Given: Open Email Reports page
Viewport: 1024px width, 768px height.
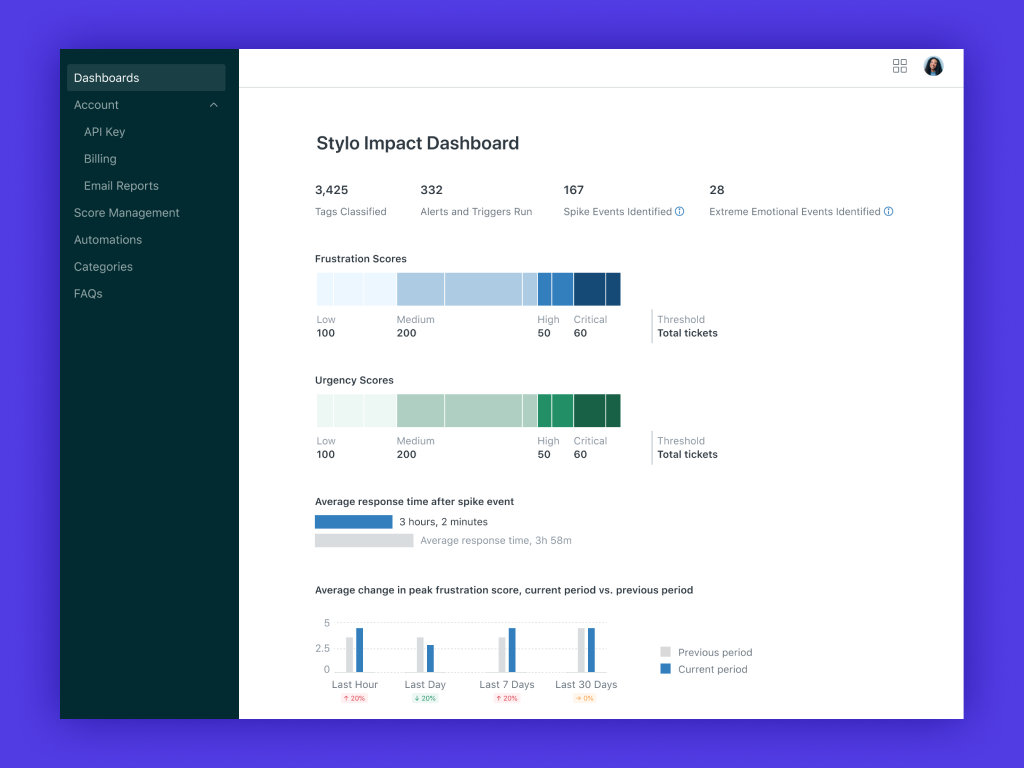Looking at the screenshot, I should click(x=121, y=186).
